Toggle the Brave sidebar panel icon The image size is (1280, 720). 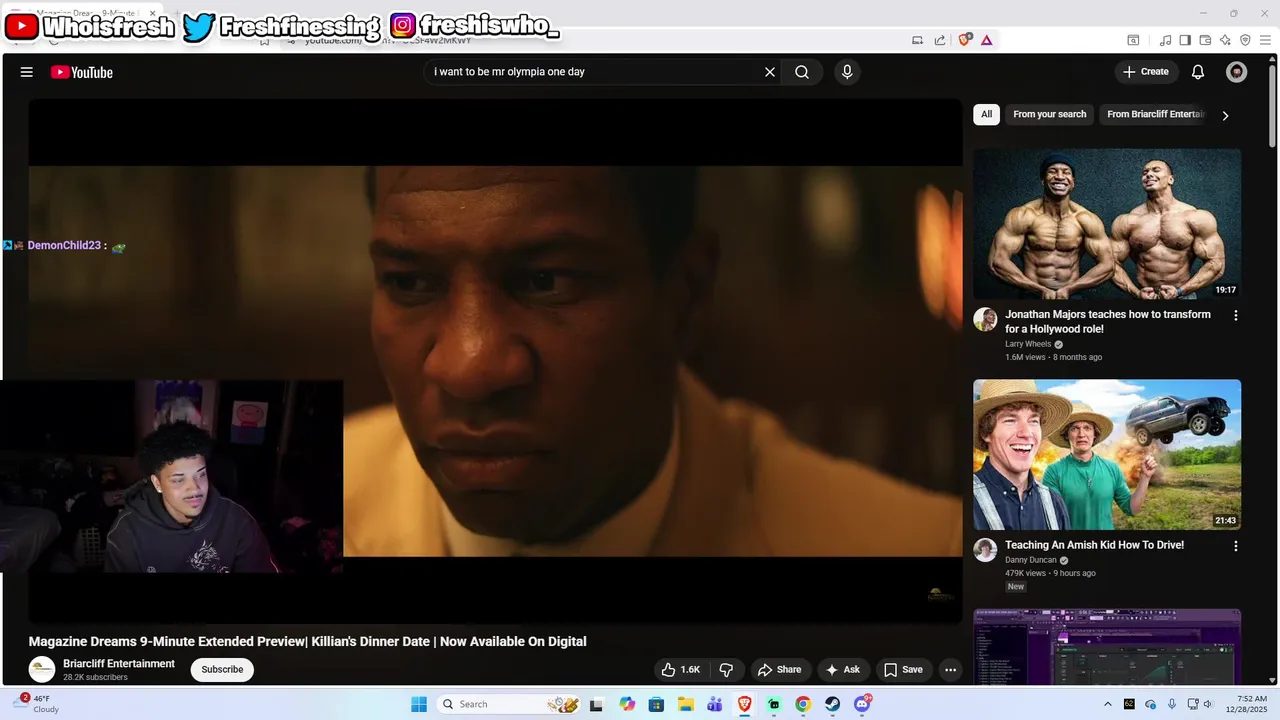1185,40
